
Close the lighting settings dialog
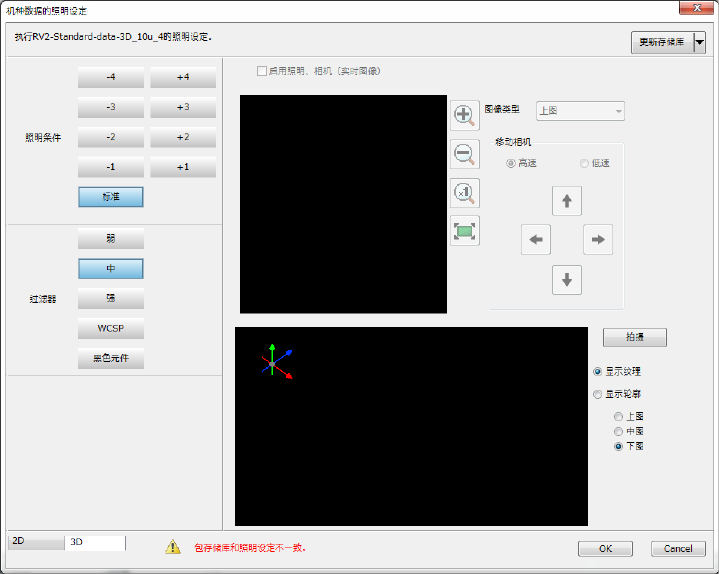696,8
